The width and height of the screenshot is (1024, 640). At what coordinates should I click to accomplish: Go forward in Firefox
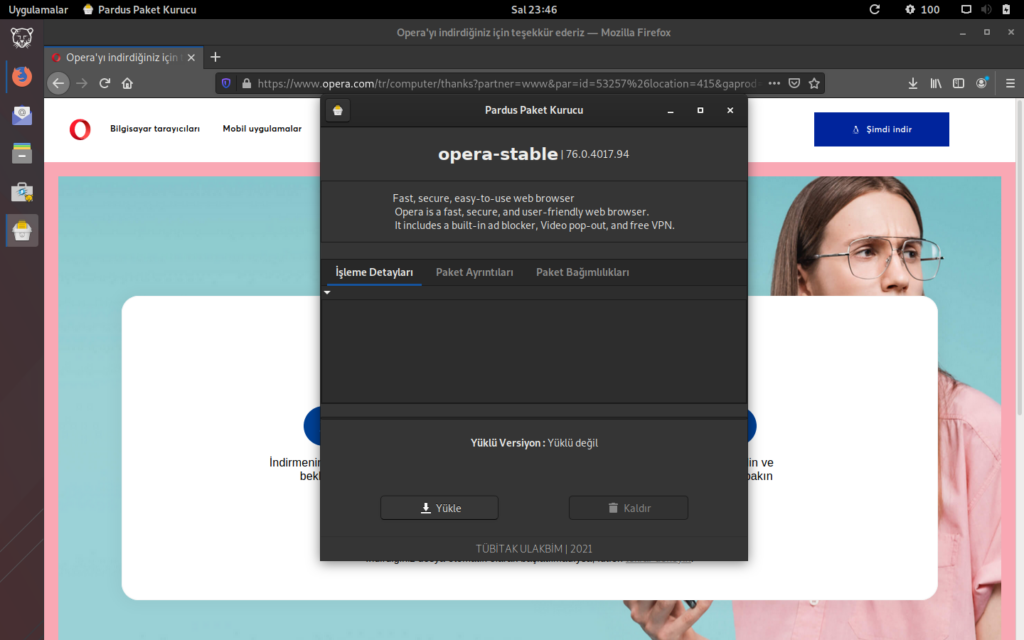click(x=82, y=84)
